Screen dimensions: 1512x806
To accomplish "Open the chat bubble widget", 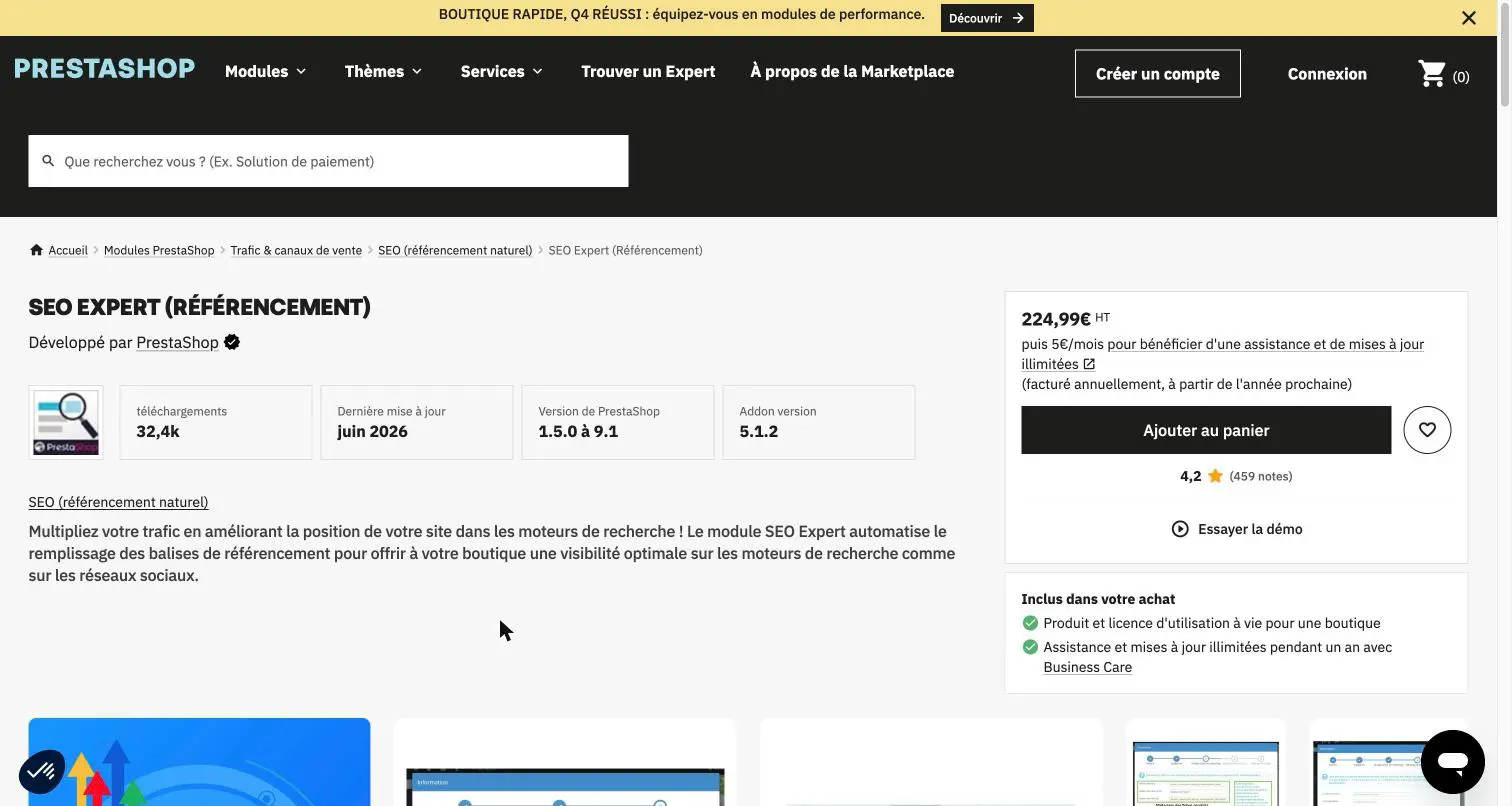I will pyautogui.click(x=1453, y=762).
